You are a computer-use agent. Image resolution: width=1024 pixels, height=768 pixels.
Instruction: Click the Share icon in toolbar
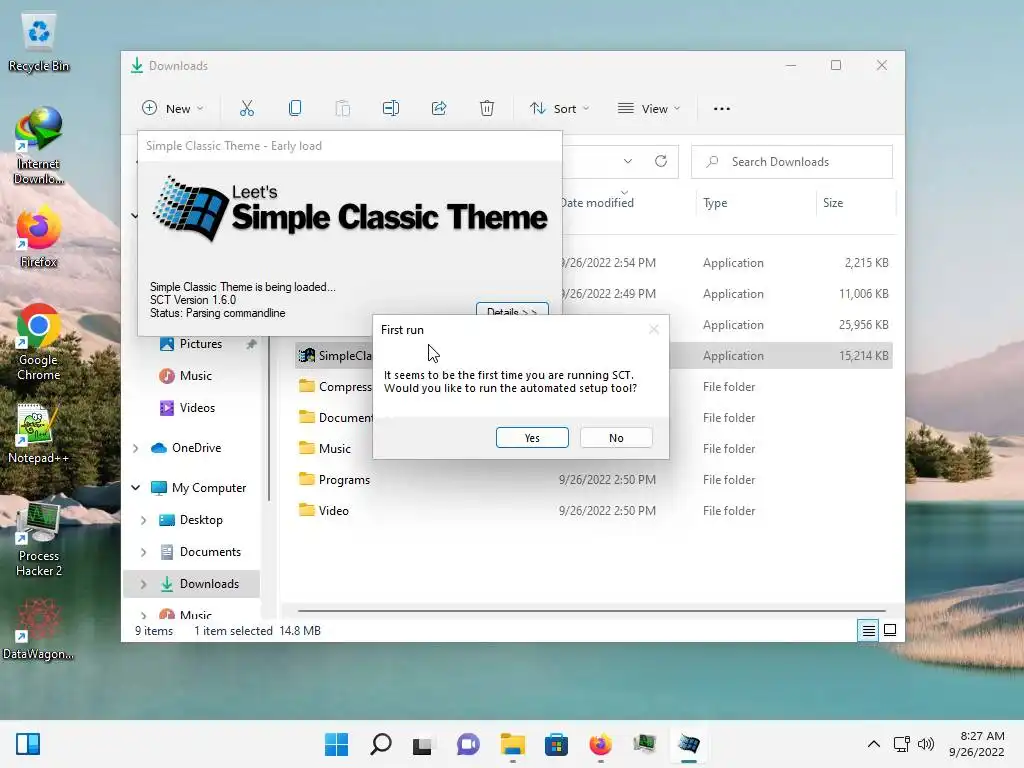[439, 108]
